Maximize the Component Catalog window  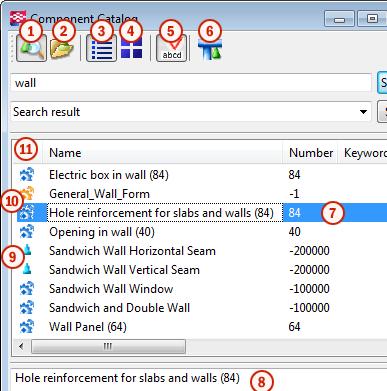point(372,19)
